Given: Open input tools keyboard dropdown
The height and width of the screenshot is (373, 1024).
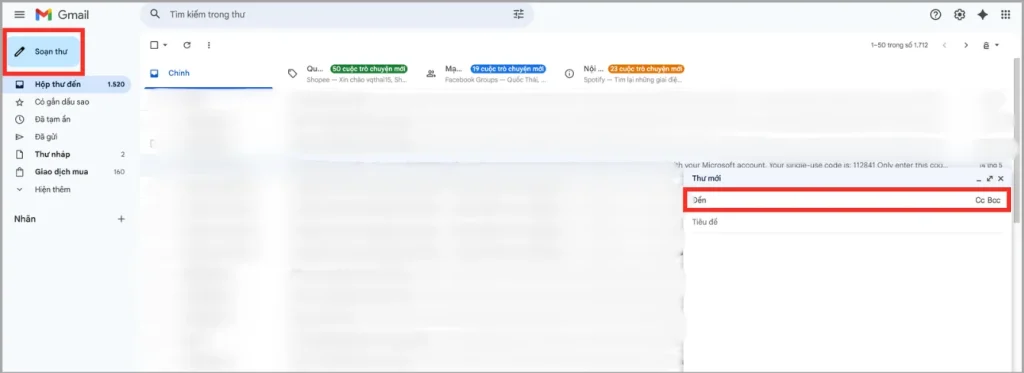Looking at the screenshot, I should [991, 45].
